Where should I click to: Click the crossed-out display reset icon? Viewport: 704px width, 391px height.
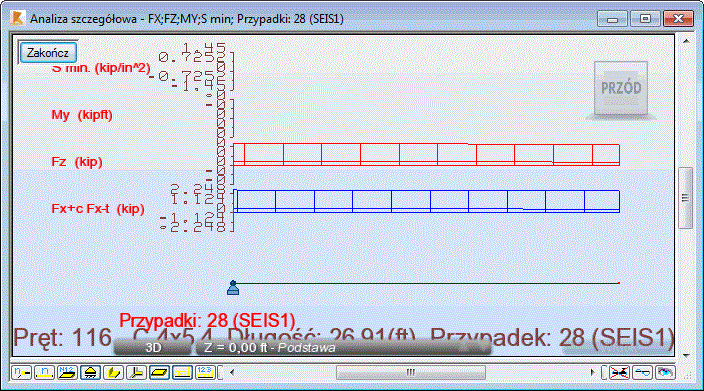[x=619, y=373]
